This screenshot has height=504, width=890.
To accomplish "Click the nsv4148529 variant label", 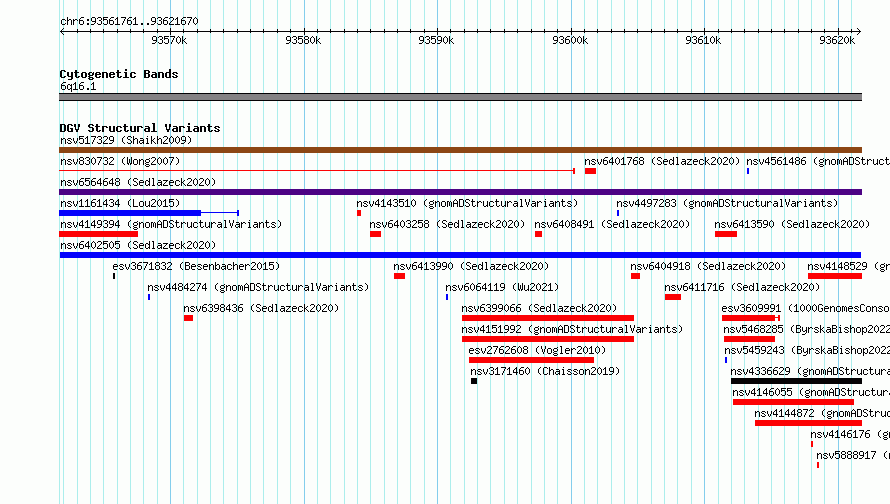I will [849, 266].
